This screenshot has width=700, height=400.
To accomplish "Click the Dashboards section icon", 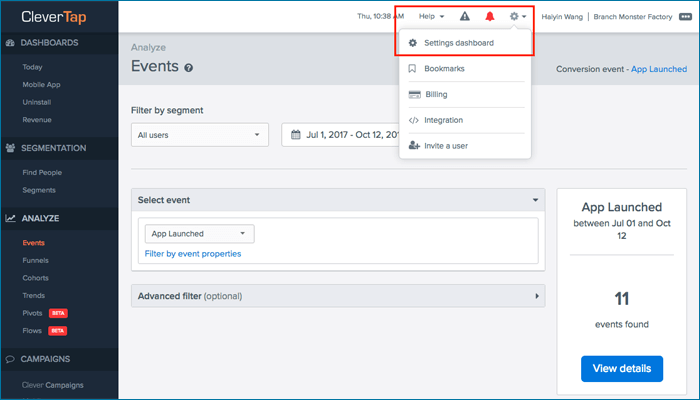I will click(10, 43).
